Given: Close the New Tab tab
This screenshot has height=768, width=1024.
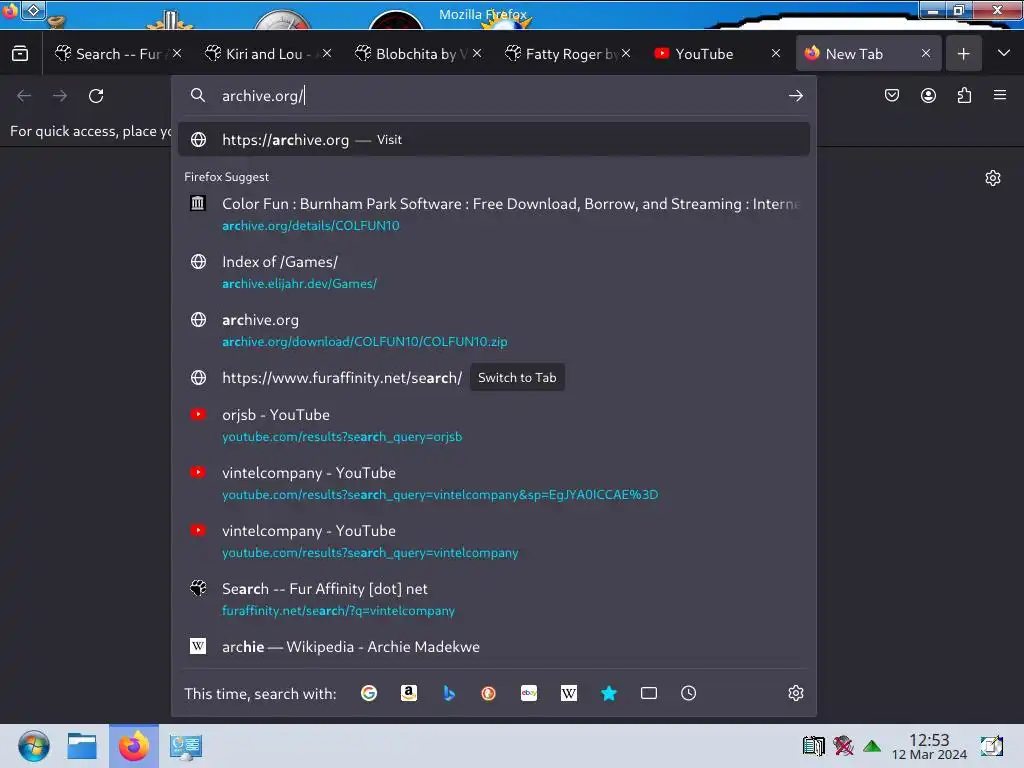Looking at the screenshot, I should click(x=925, y=54).
